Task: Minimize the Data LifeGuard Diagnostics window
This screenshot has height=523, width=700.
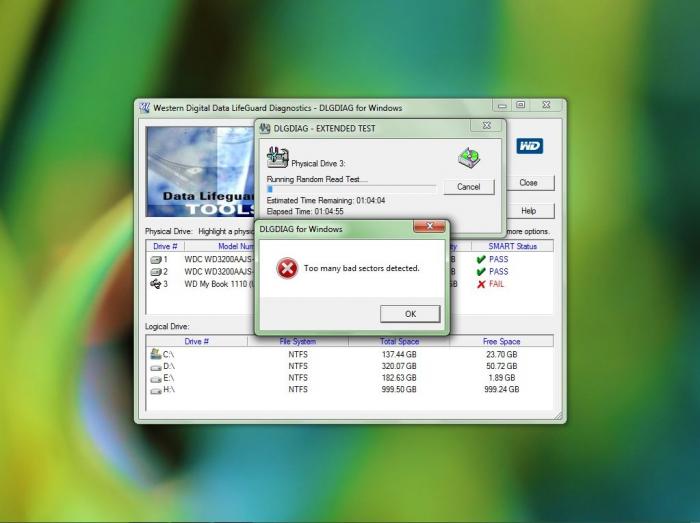Action: pyautogui.click(x=502, y=105)
